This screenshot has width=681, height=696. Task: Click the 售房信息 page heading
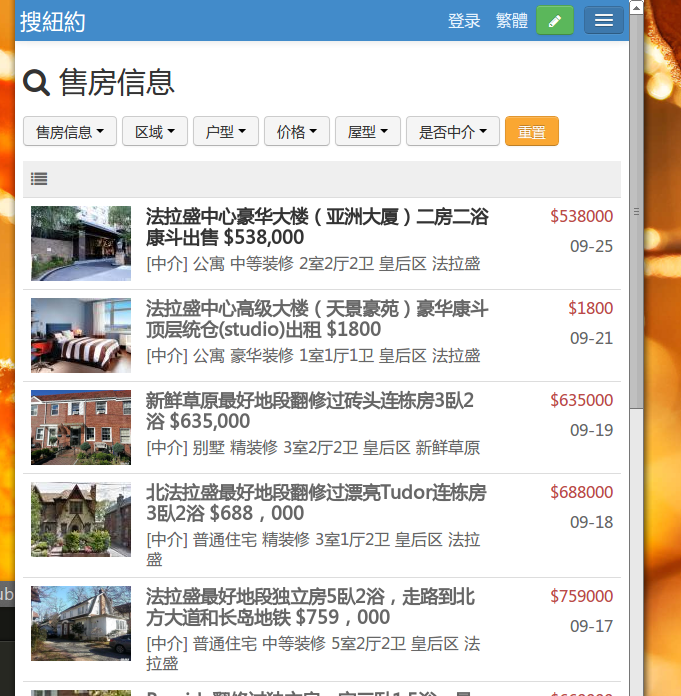click(x=117, y=82)
